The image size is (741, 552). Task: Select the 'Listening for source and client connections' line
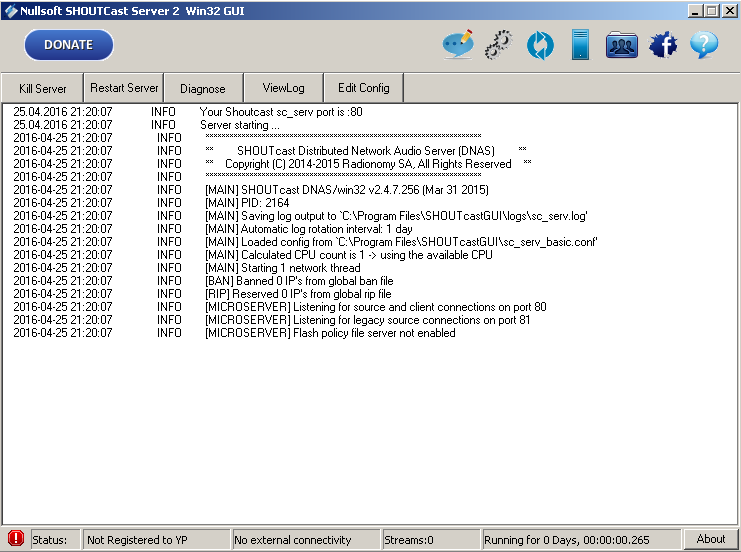[x=280, y=307]
